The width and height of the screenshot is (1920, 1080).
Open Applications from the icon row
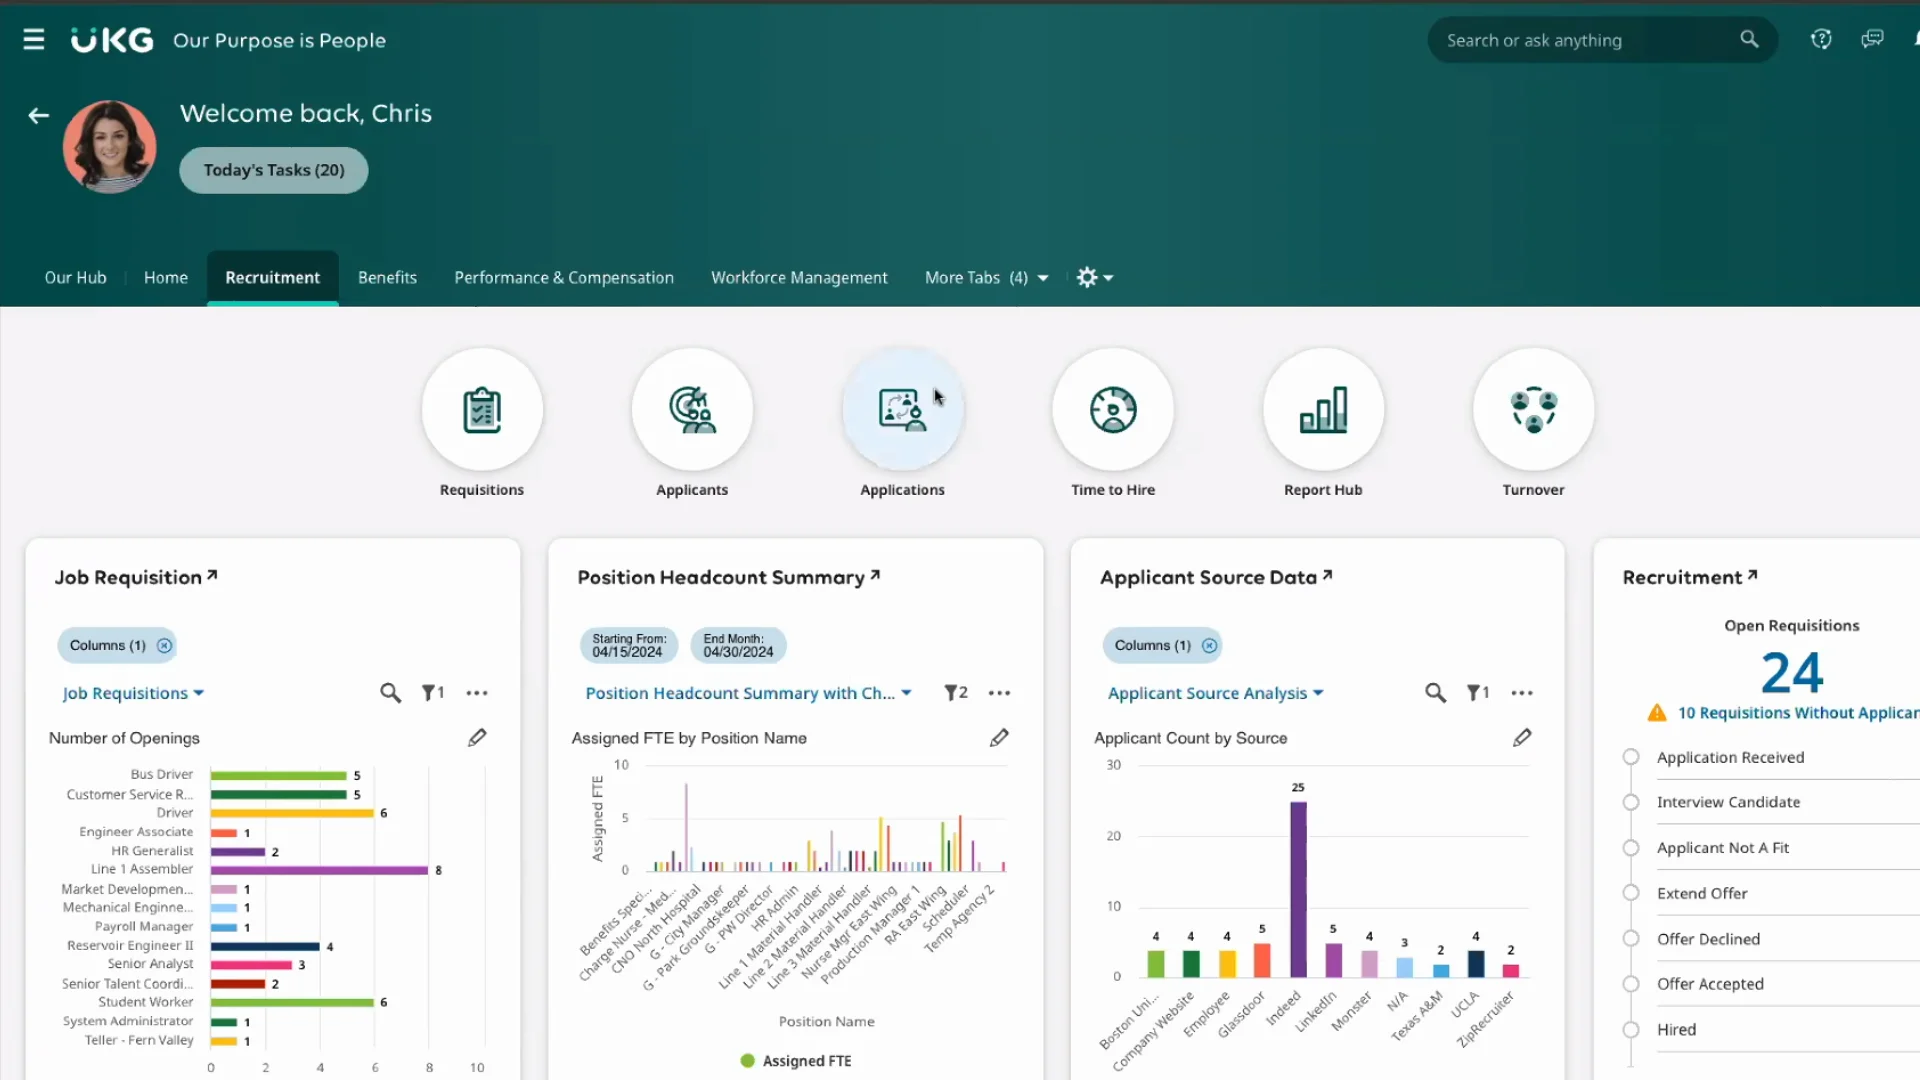(x=901, y=409)
